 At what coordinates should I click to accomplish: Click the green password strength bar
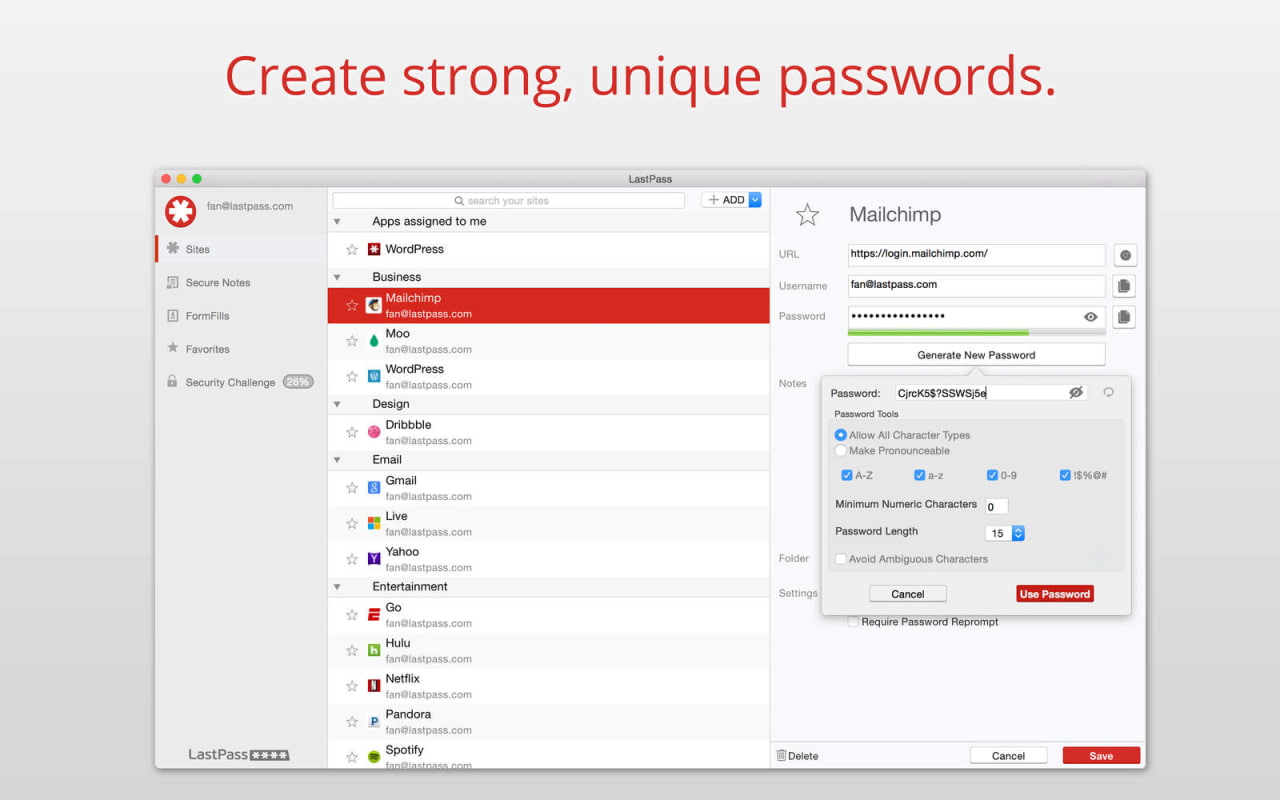coord(938,332)
